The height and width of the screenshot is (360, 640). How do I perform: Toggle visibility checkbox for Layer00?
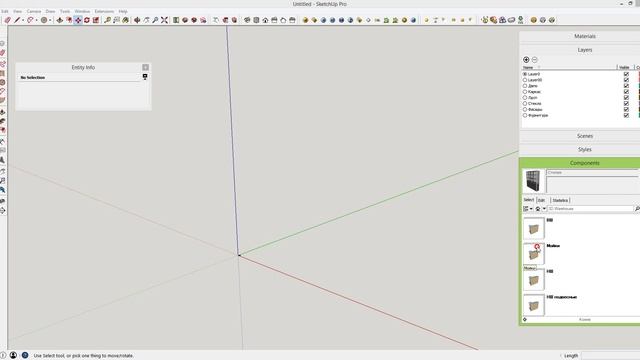(x=626, y=80)
